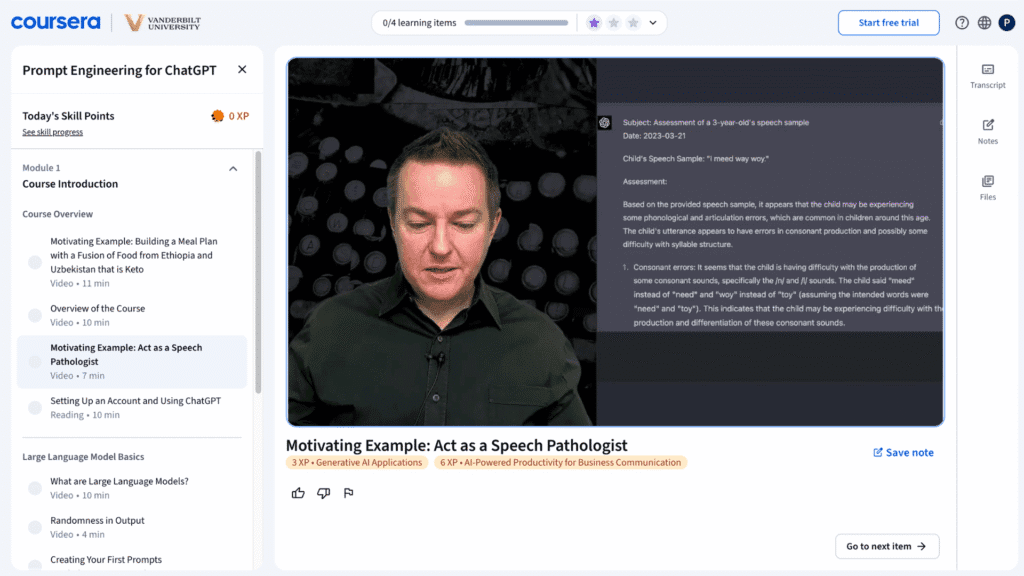Open Overview of the Course video

(x=134, y=315)
